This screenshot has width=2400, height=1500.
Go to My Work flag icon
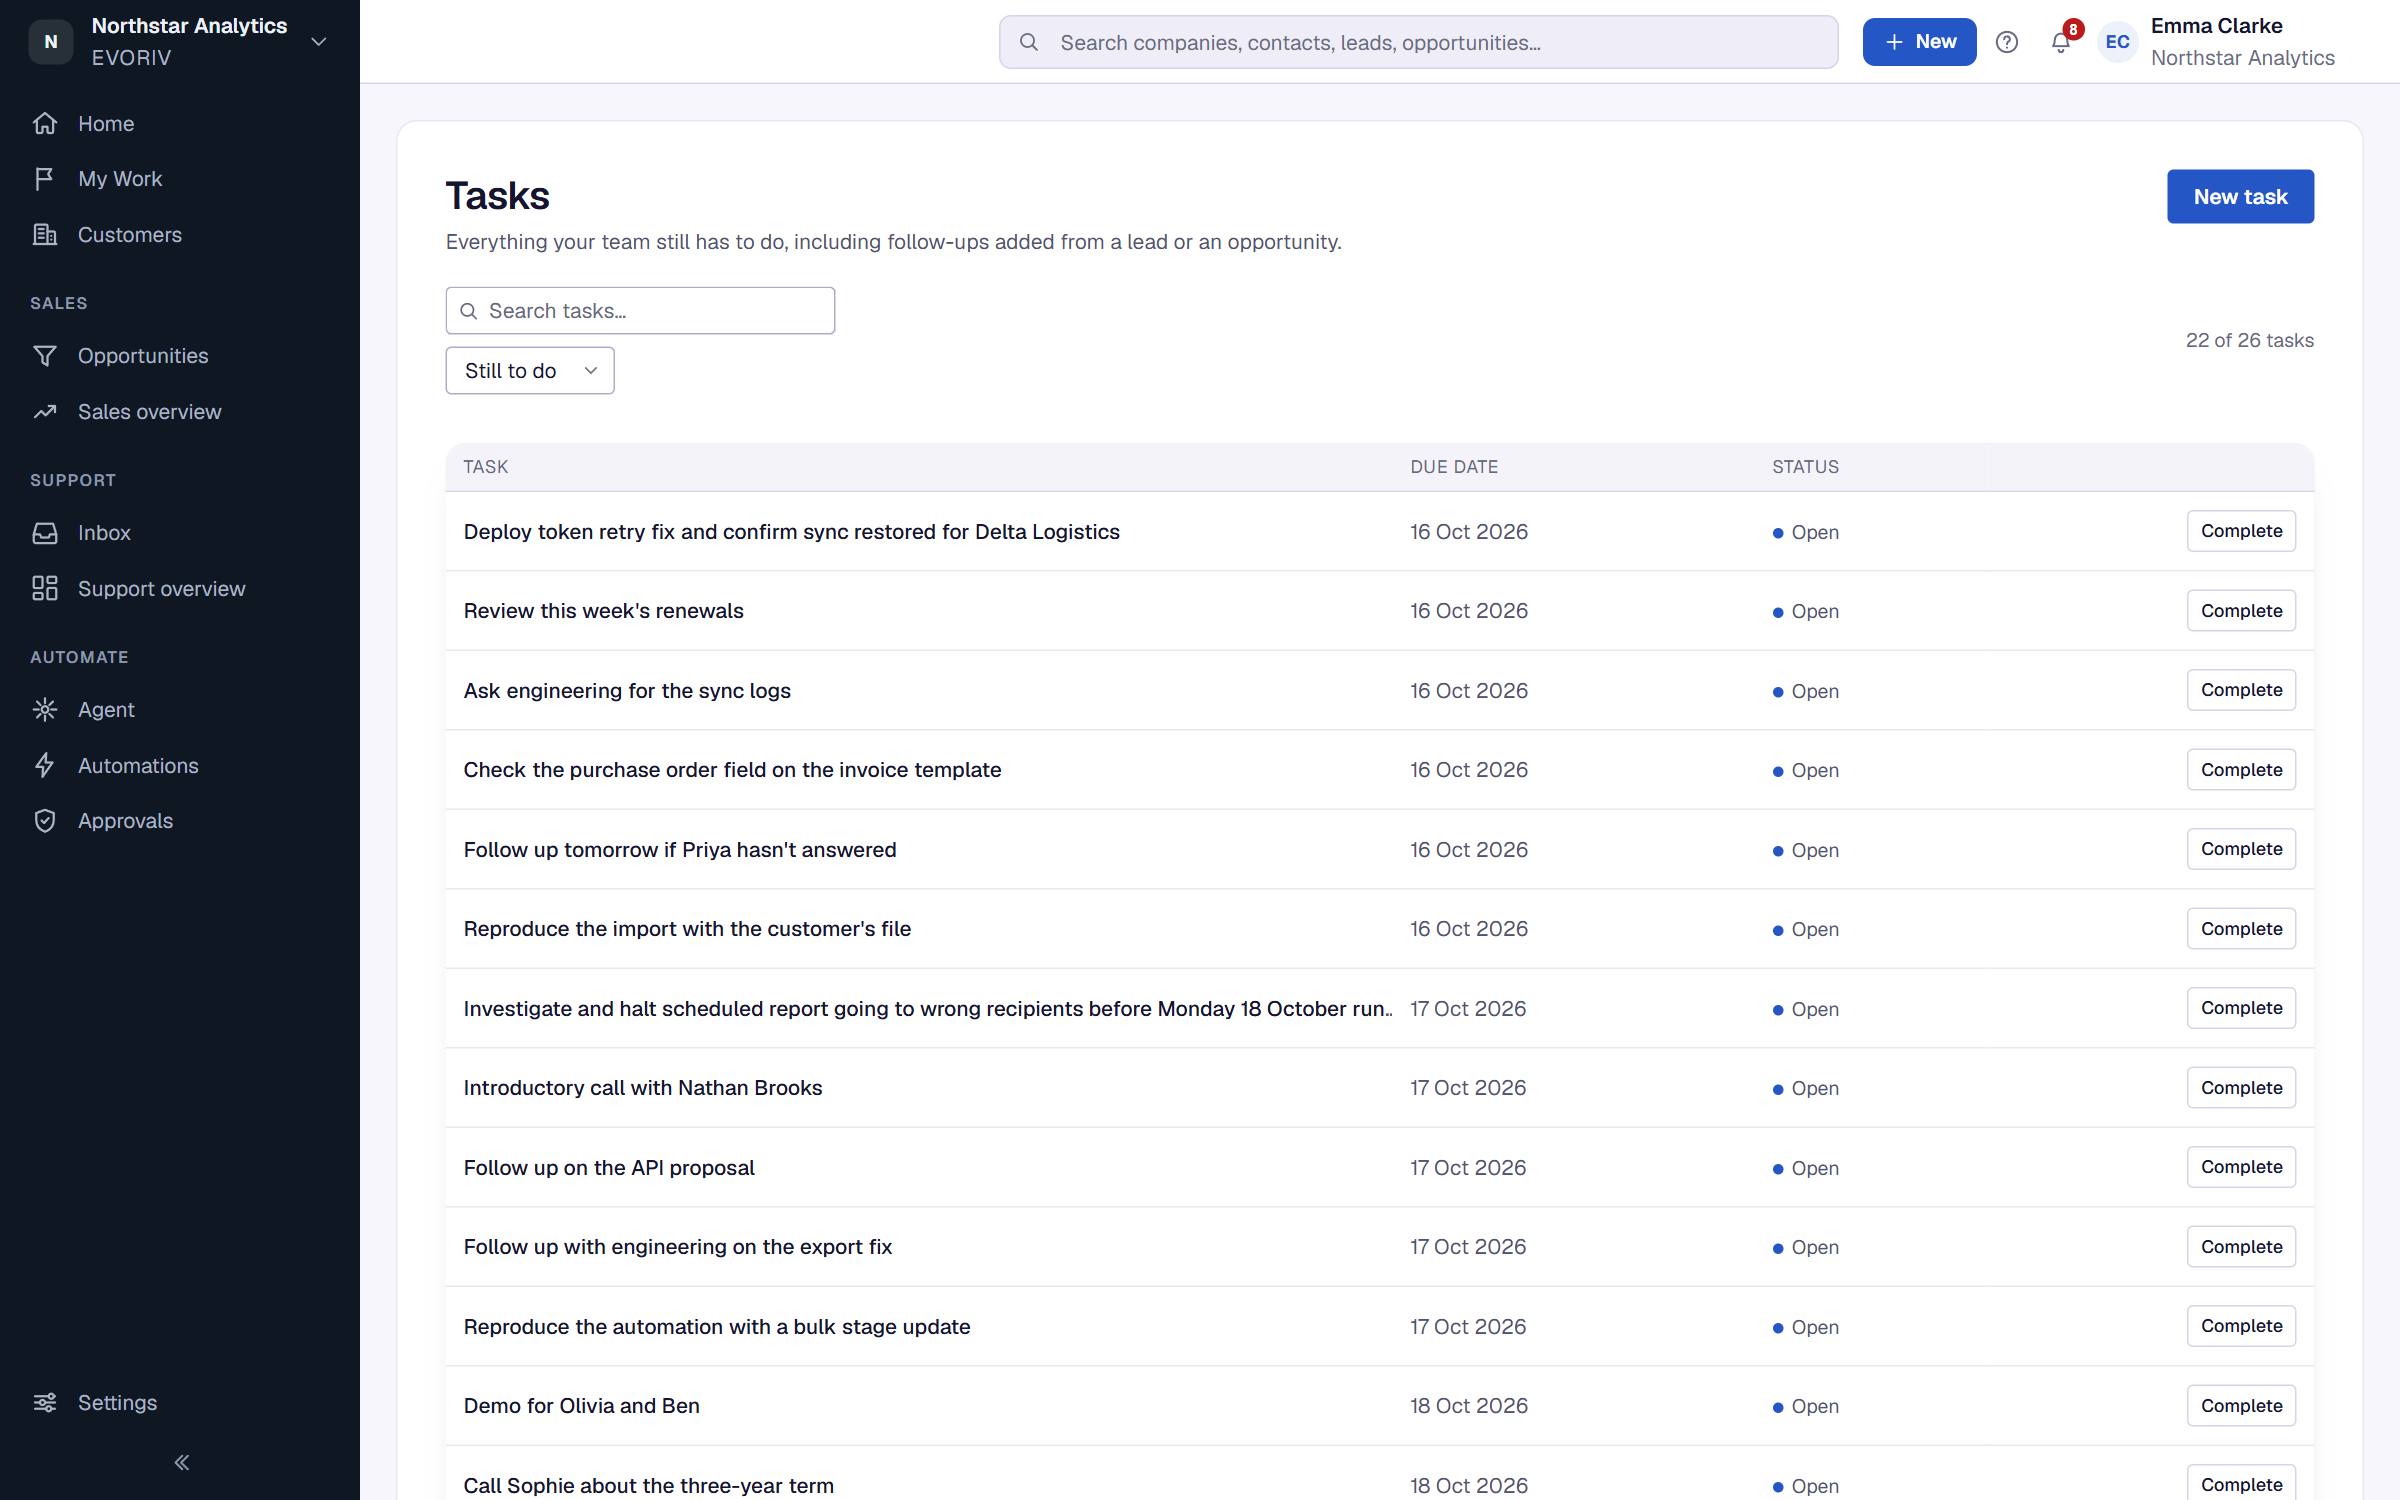(x=45, y=179)
